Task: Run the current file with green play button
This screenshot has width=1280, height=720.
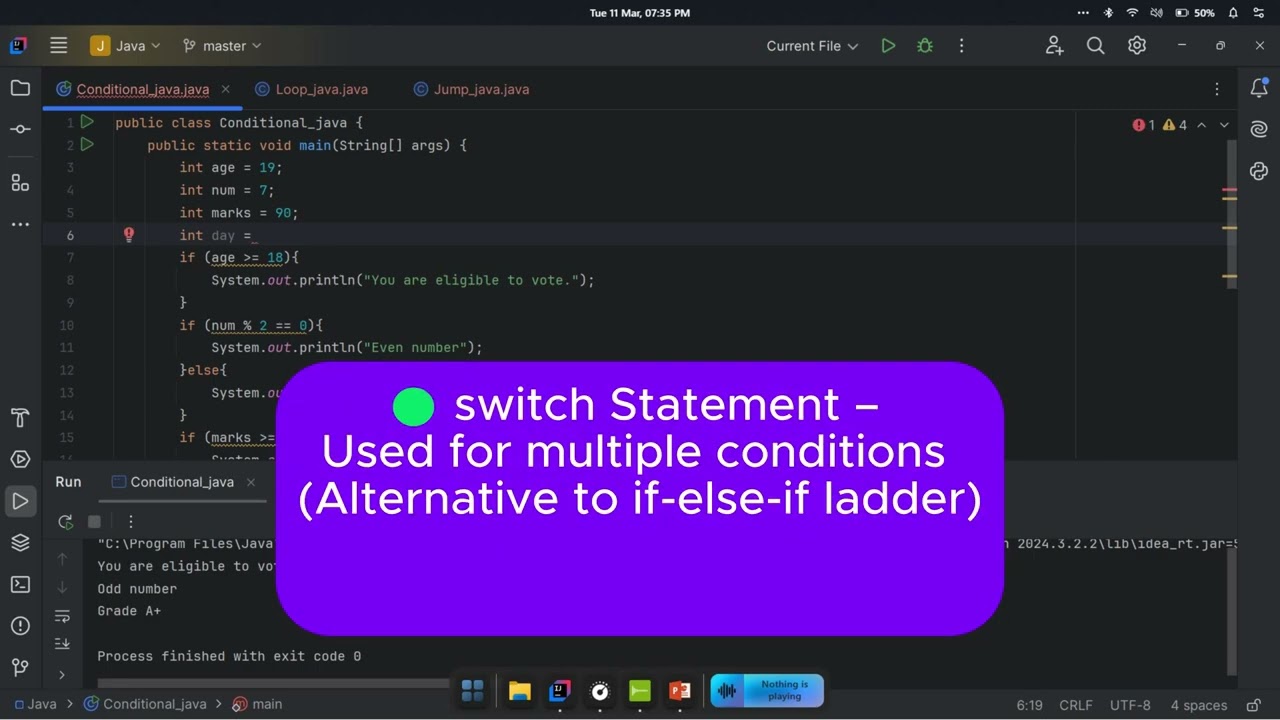Action: [x=888, y=45]
